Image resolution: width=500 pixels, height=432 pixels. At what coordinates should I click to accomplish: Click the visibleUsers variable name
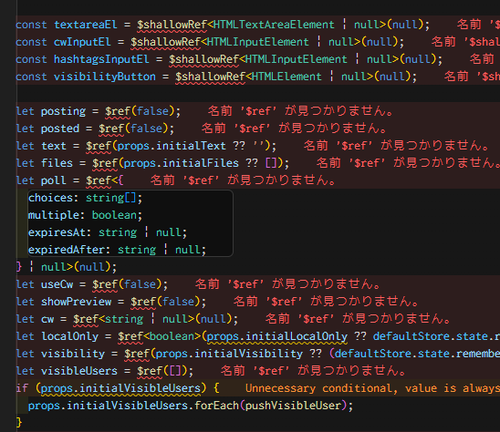pos(79,371)
